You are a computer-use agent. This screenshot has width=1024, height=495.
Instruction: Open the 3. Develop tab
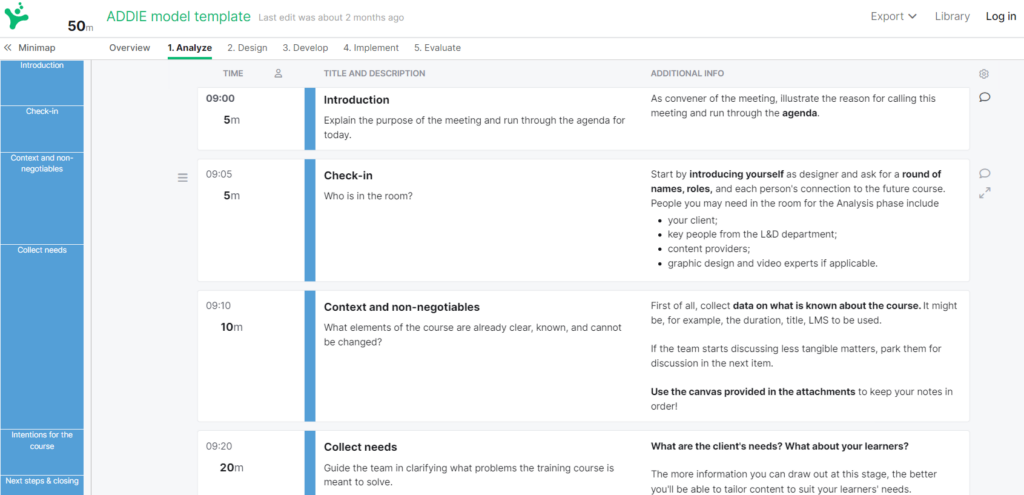(305, 48)
